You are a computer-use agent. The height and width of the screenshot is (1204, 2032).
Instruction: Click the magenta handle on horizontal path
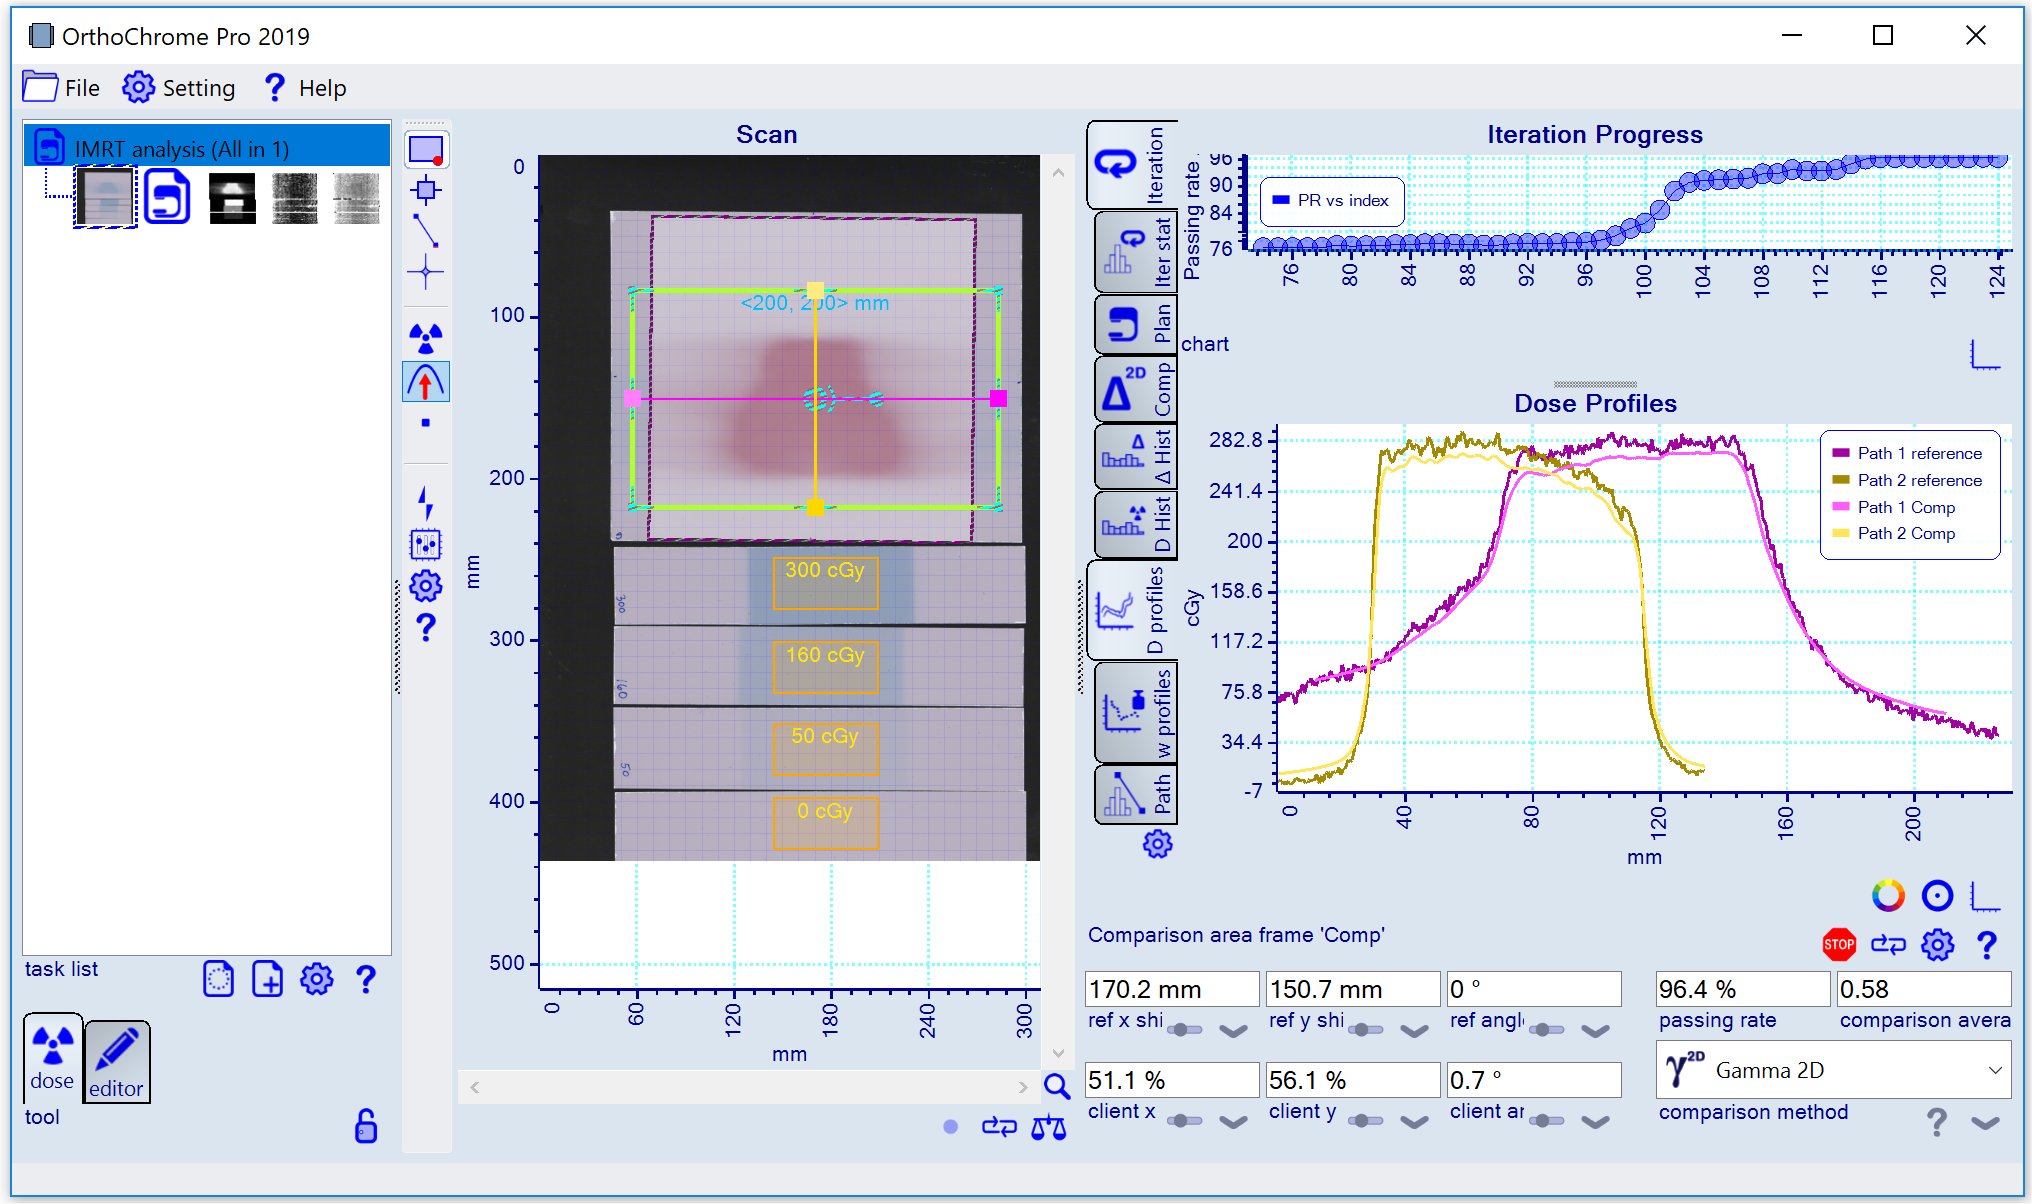point(998,399)
